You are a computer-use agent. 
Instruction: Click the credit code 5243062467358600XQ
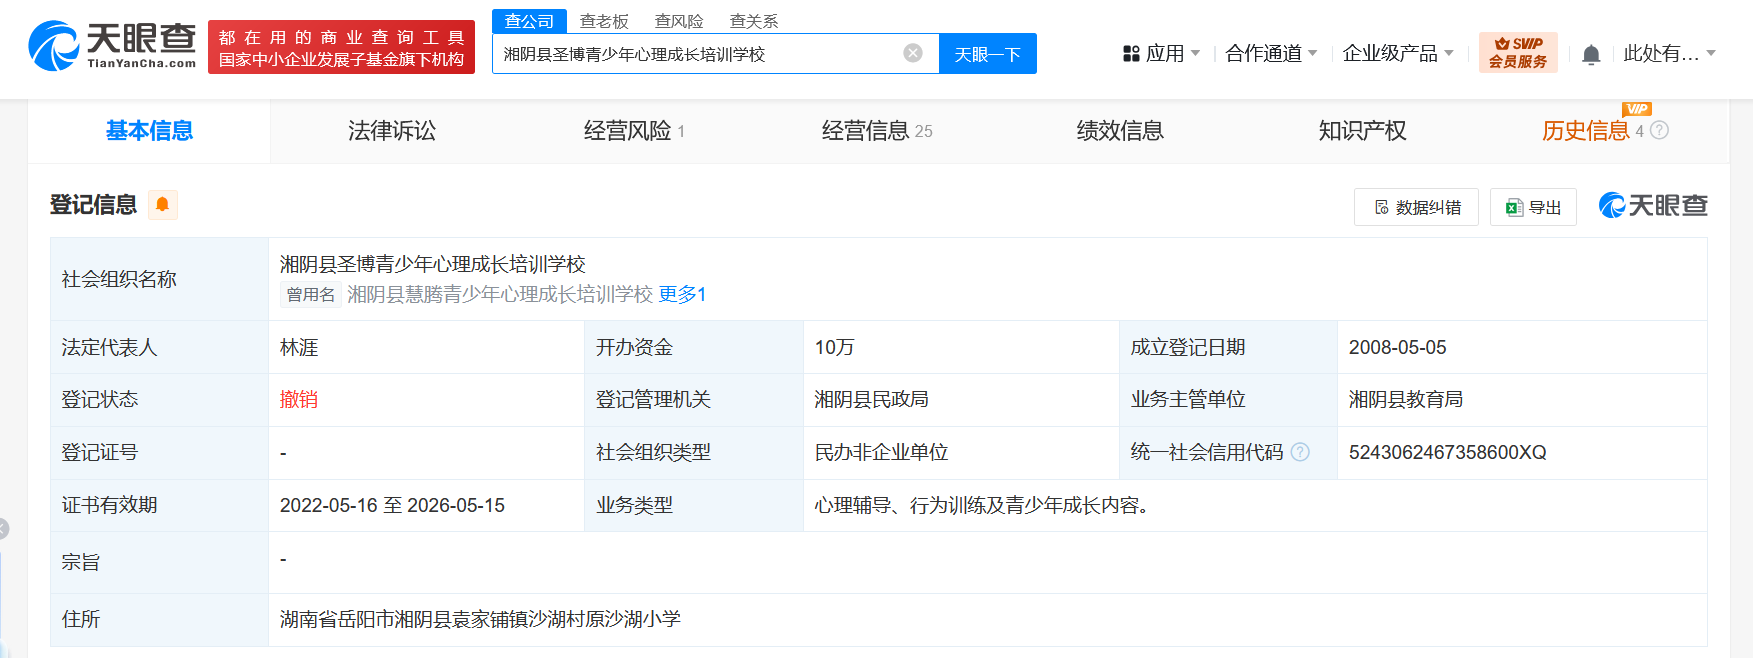(1447, 452)
